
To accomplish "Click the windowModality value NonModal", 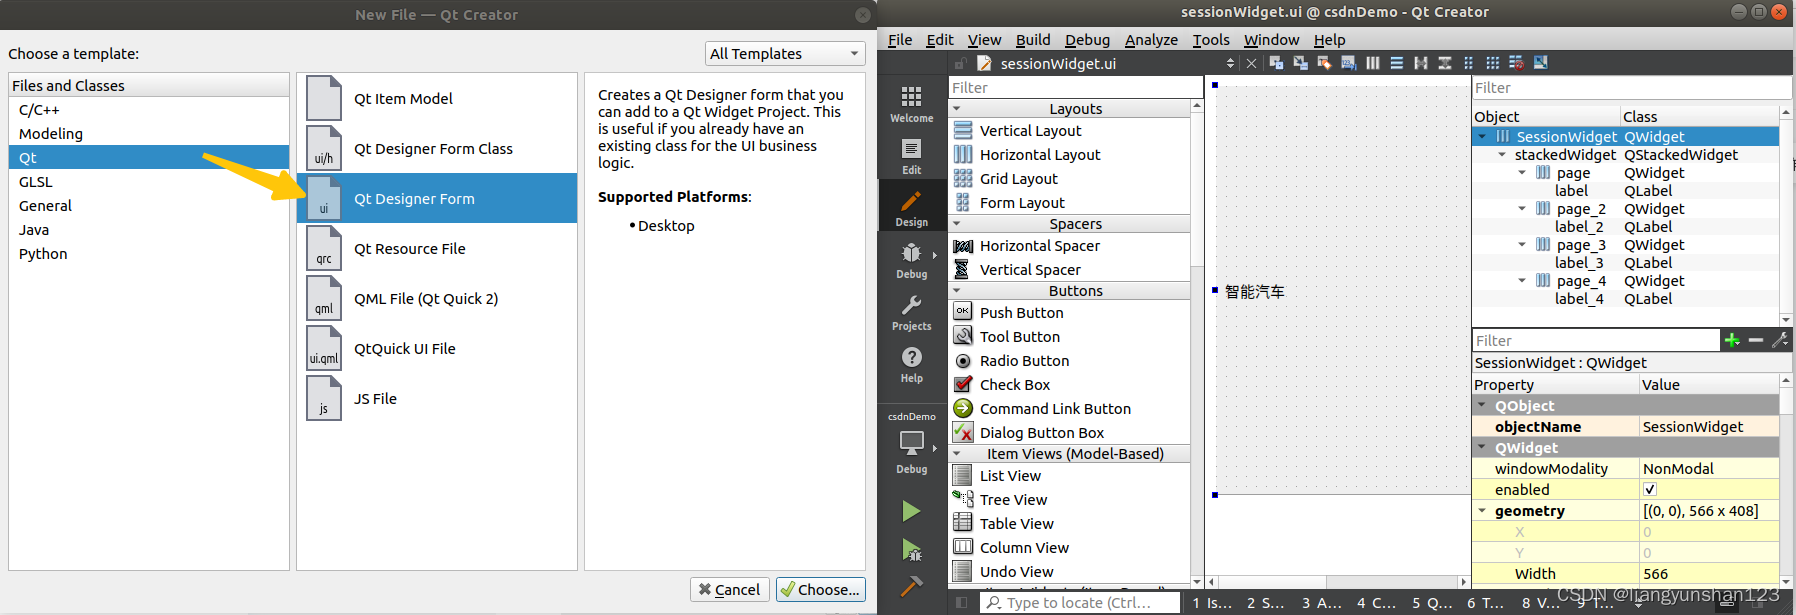I will pos(1708,468).
